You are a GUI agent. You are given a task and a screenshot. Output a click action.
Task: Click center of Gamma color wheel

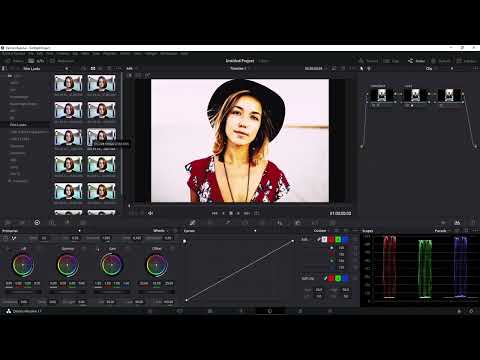(68, 265)
